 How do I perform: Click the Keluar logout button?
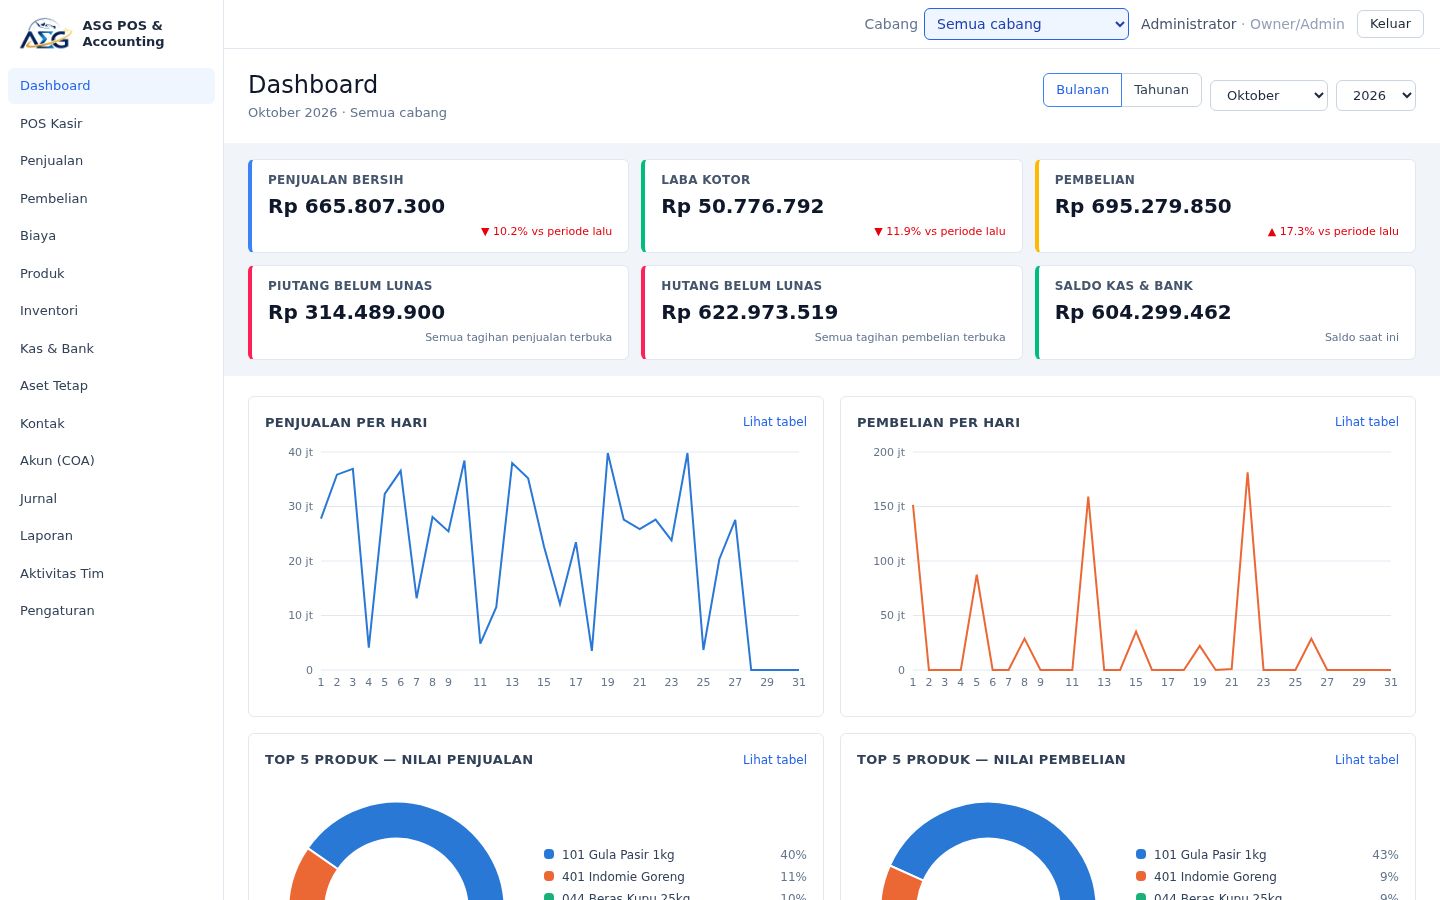[x=1390, y=24]
